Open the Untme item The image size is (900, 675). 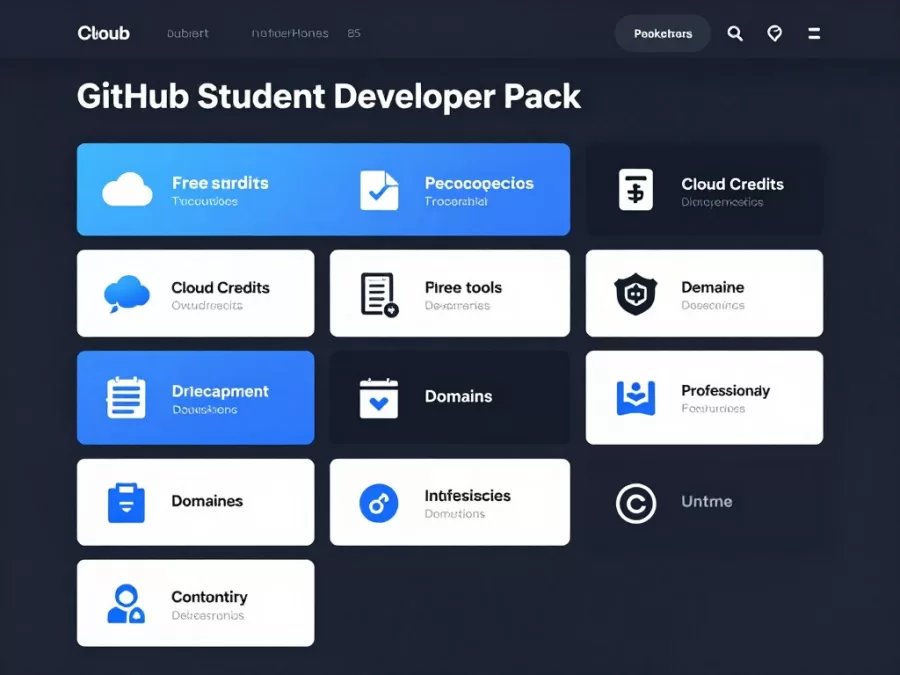(x=707, y=502)
